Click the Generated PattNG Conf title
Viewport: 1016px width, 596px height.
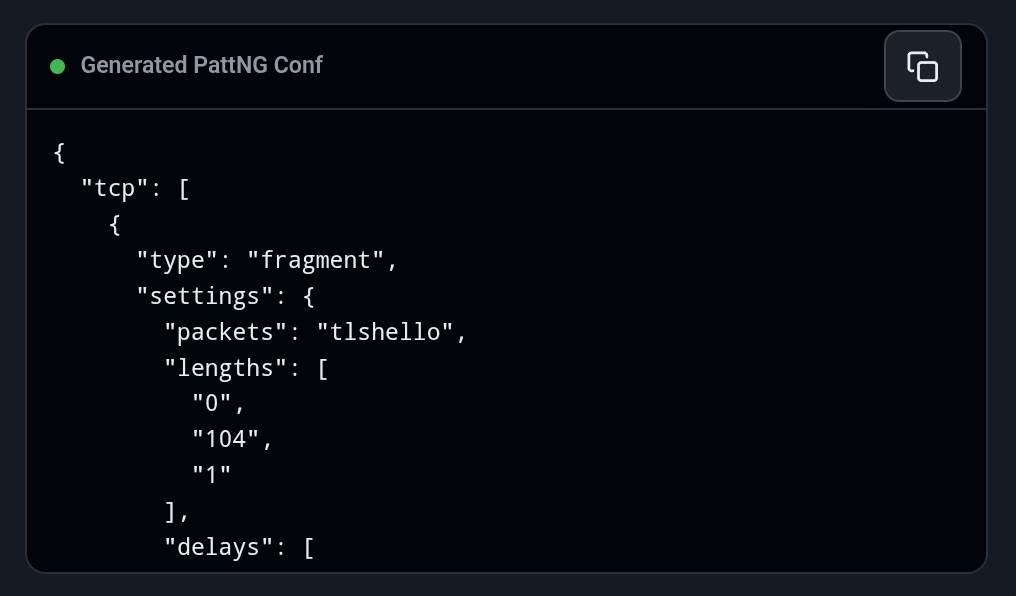(x=202, y=65)
